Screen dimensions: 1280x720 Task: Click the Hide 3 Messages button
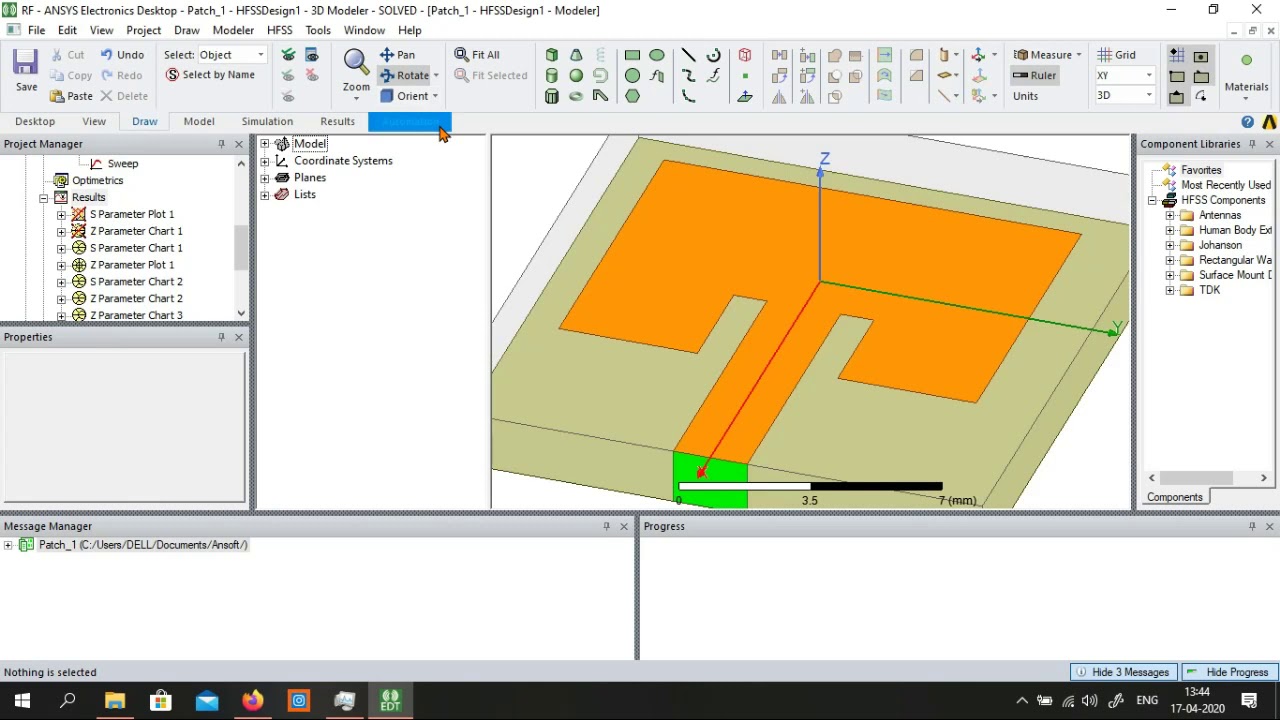point(1122,672)
